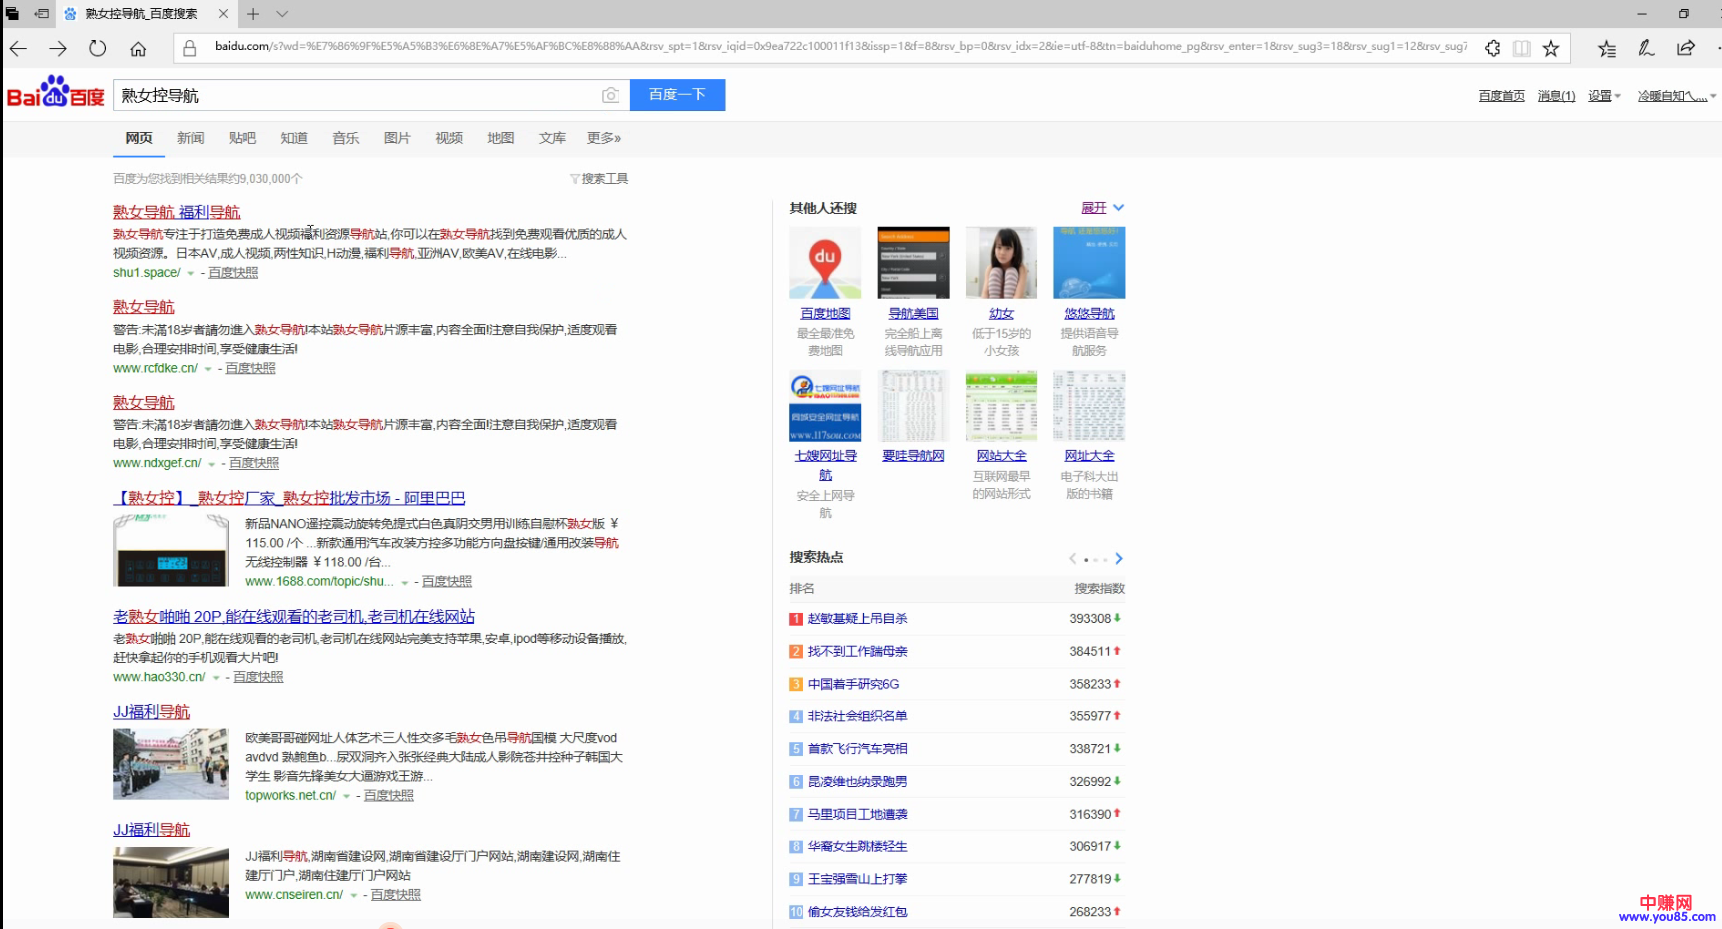
Task: Click the Baidu search input field
Action: point(355,95)
